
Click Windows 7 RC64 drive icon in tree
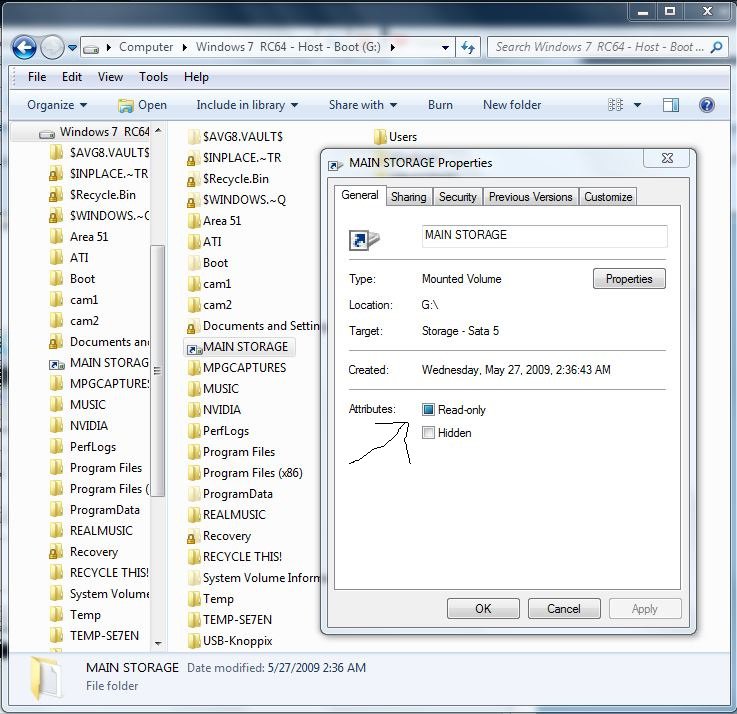(47, 134)
